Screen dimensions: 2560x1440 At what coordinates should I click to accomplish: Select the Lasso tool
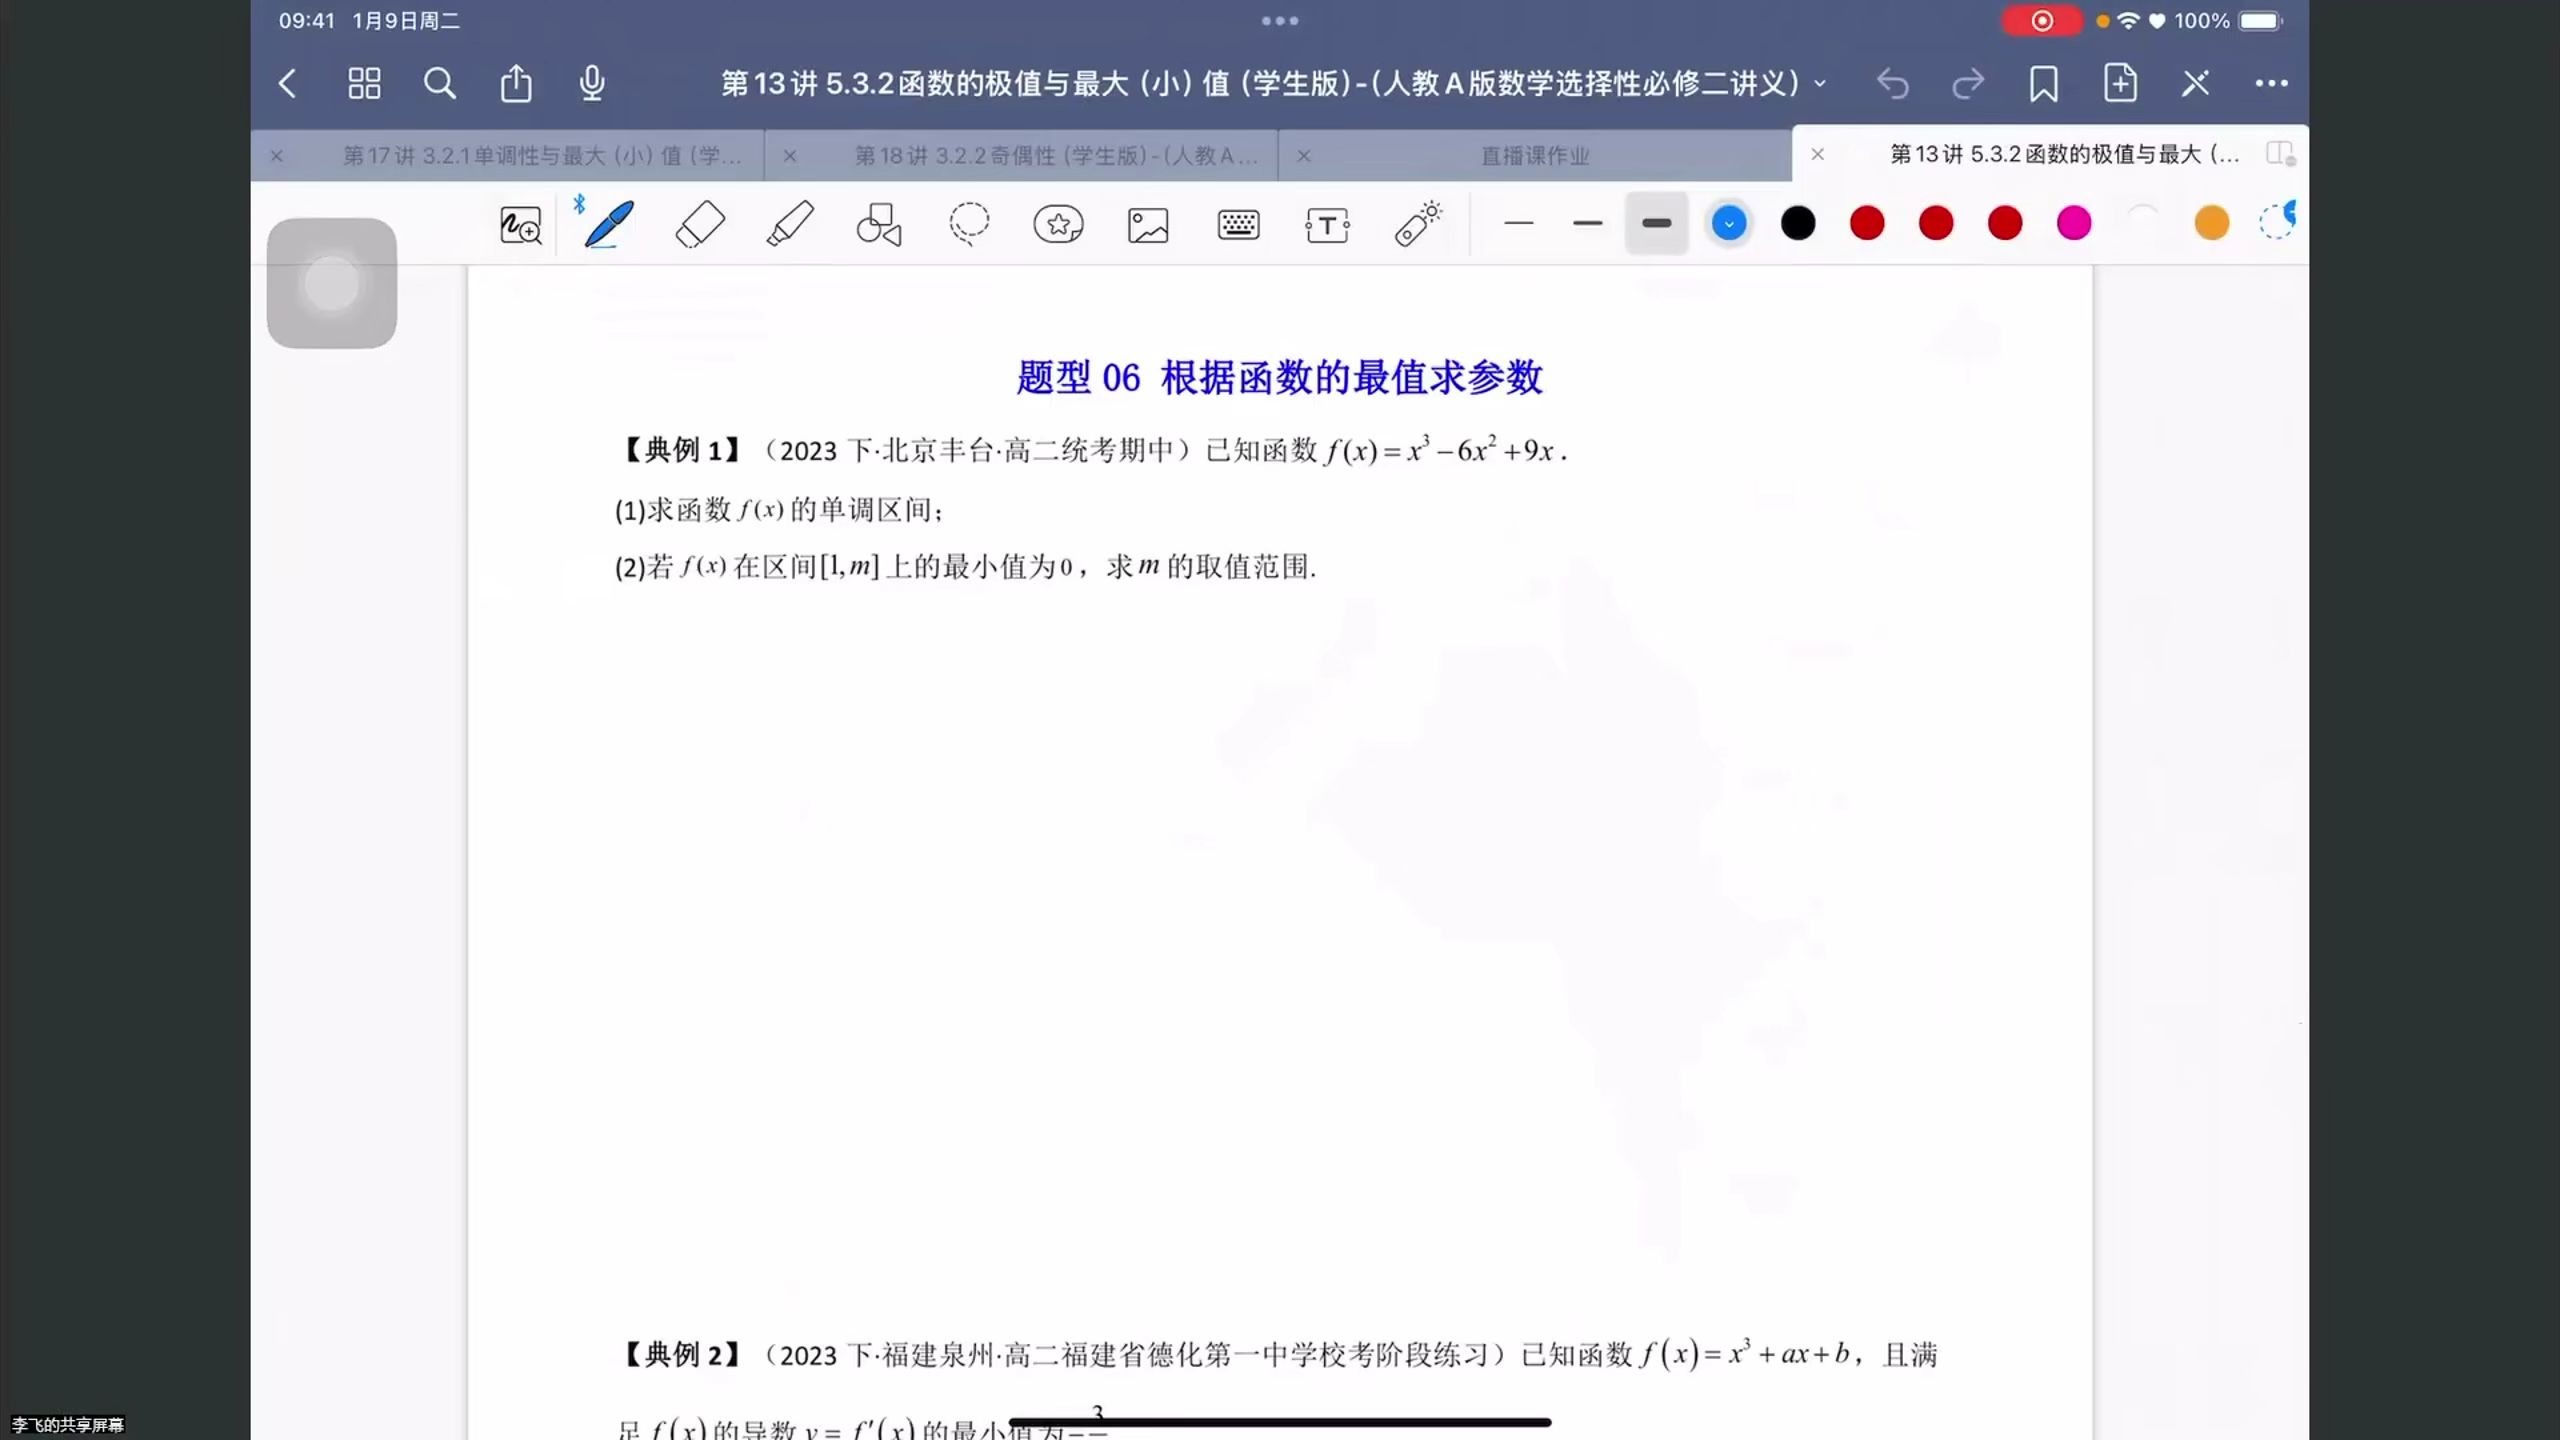969,224
